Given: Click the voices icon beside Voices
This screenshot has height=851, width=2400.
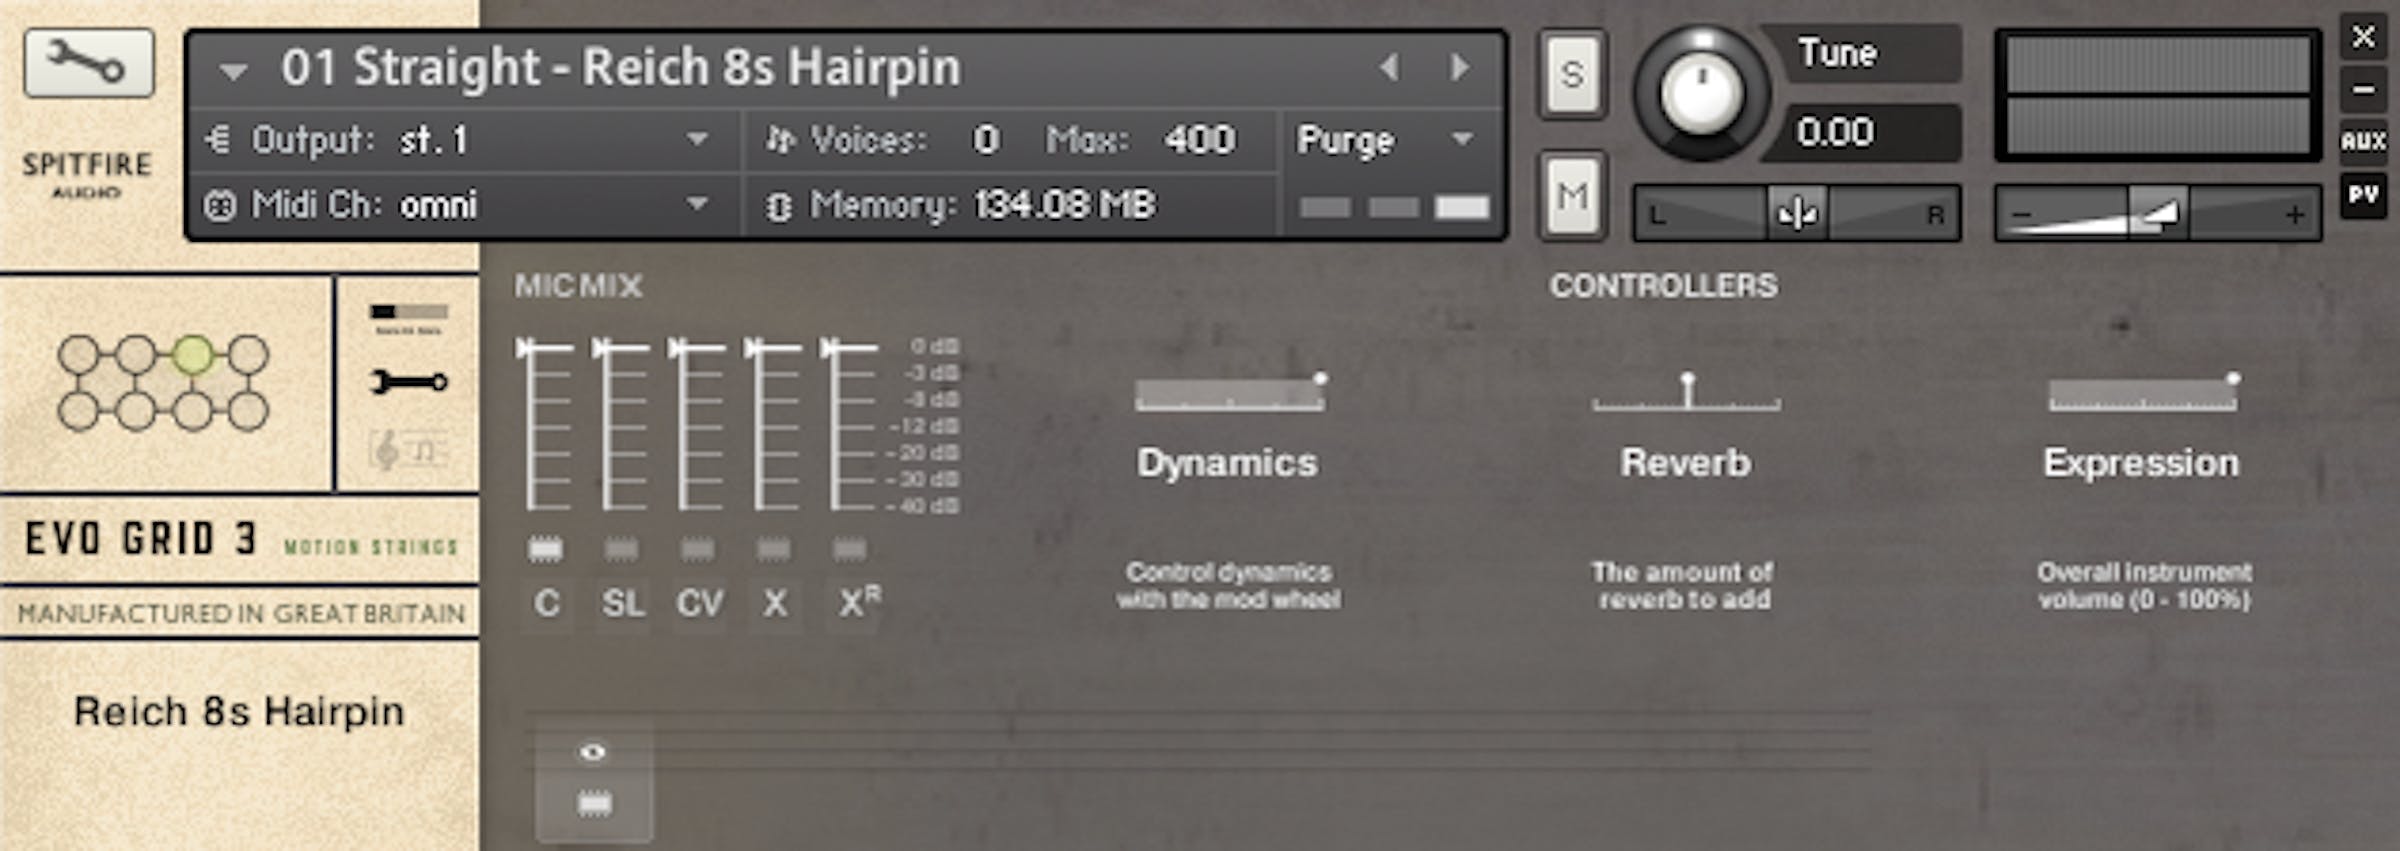Looking at the screenshot, I should click(780, 140).
